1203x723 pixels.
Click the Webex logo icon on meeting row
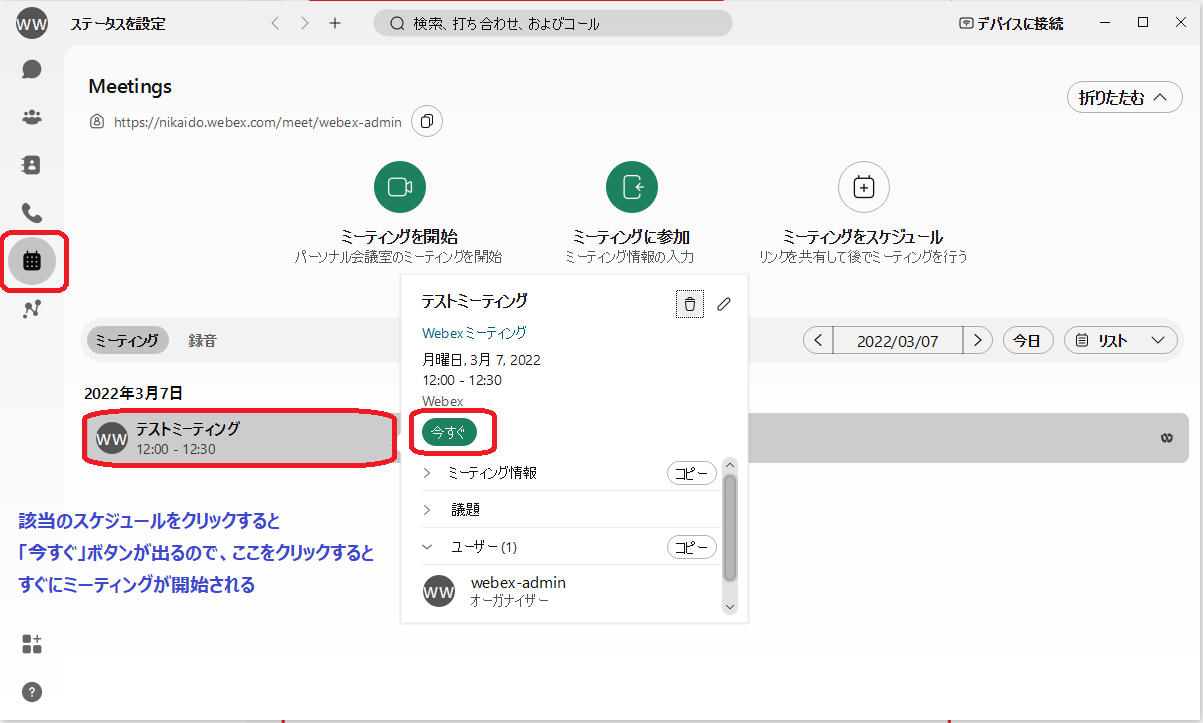(1166, 438)
